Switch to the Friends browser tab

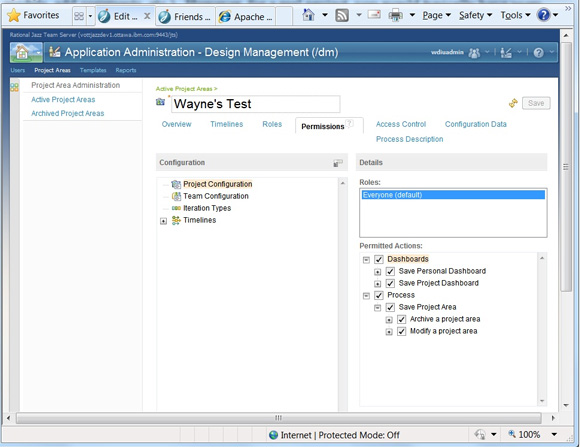click(185, 17)
